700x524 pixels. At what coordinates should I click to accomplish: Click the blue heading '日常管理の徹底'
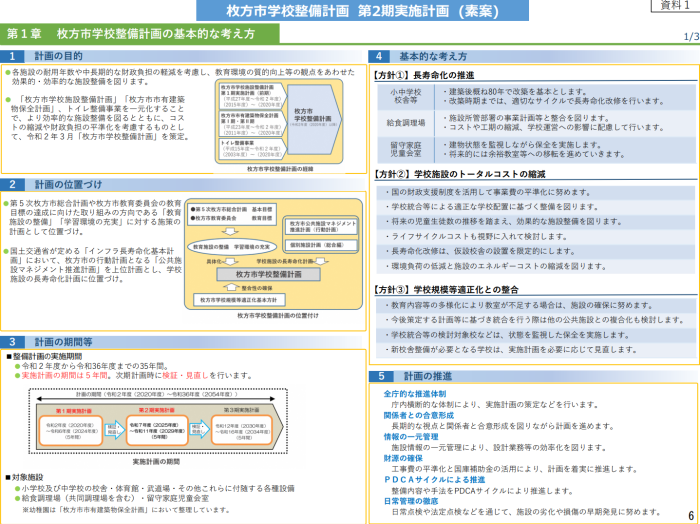(411, 501)
